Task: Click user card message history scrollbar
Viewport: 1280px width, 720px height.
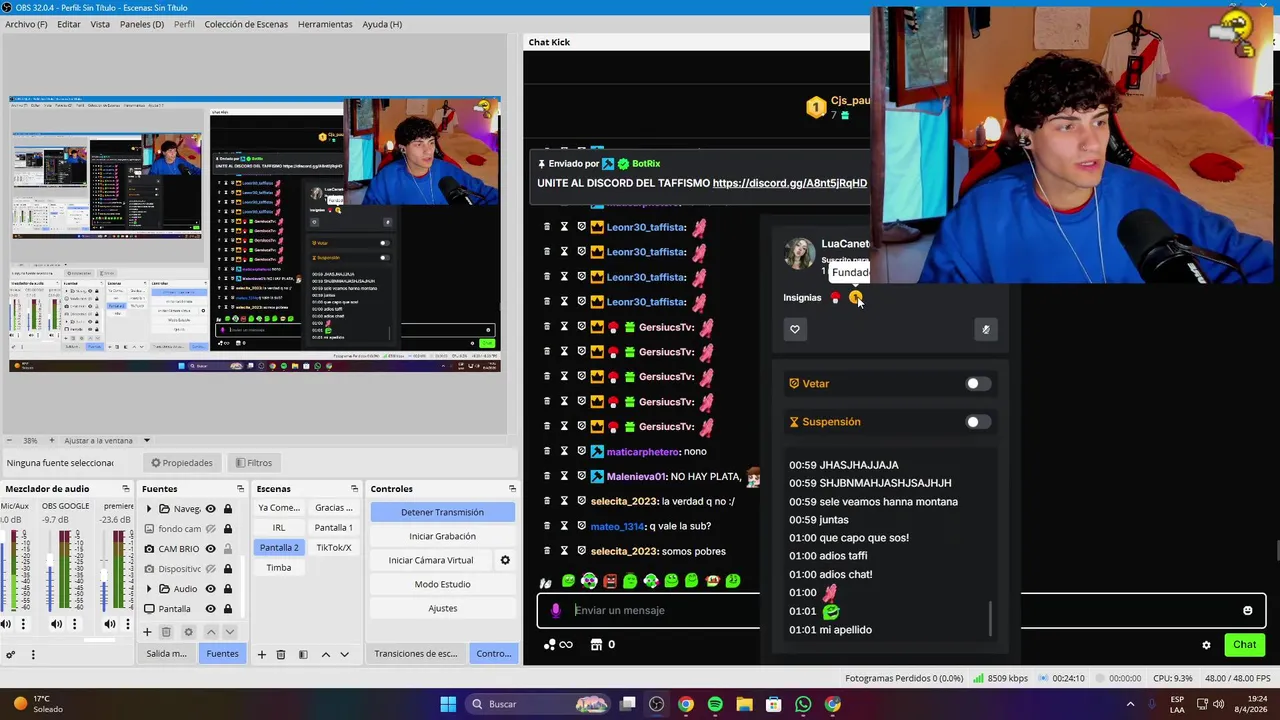Action: [991, 618]
